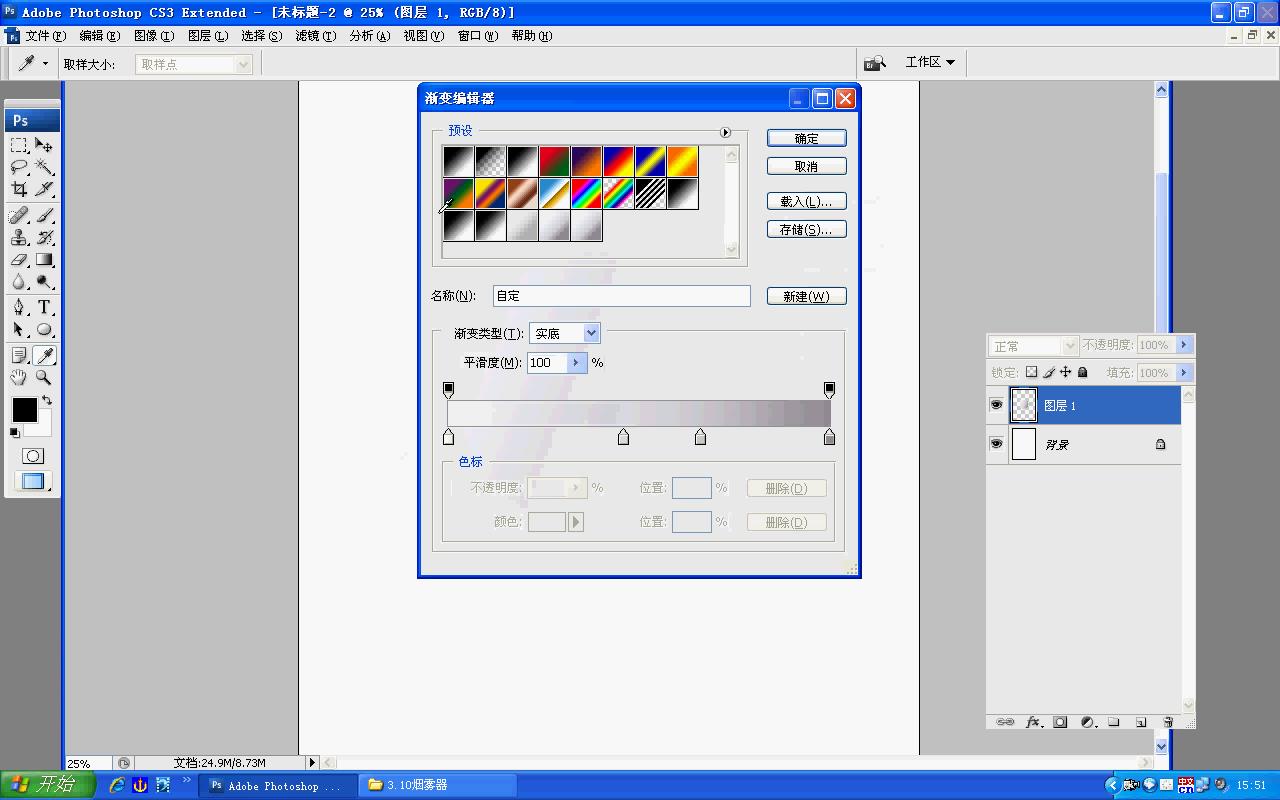
Task: Select the Type tool
Action: coord(44,307)
